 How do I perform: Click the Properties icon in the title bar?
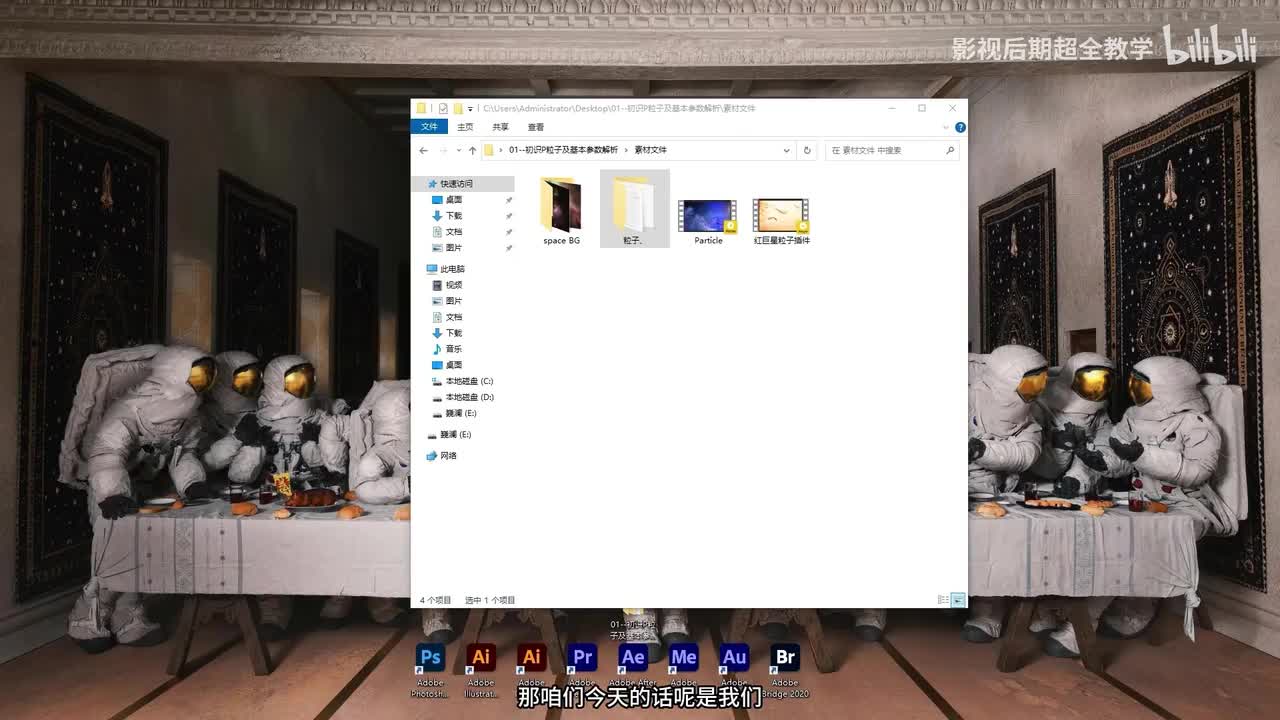(x=443, y=108)
